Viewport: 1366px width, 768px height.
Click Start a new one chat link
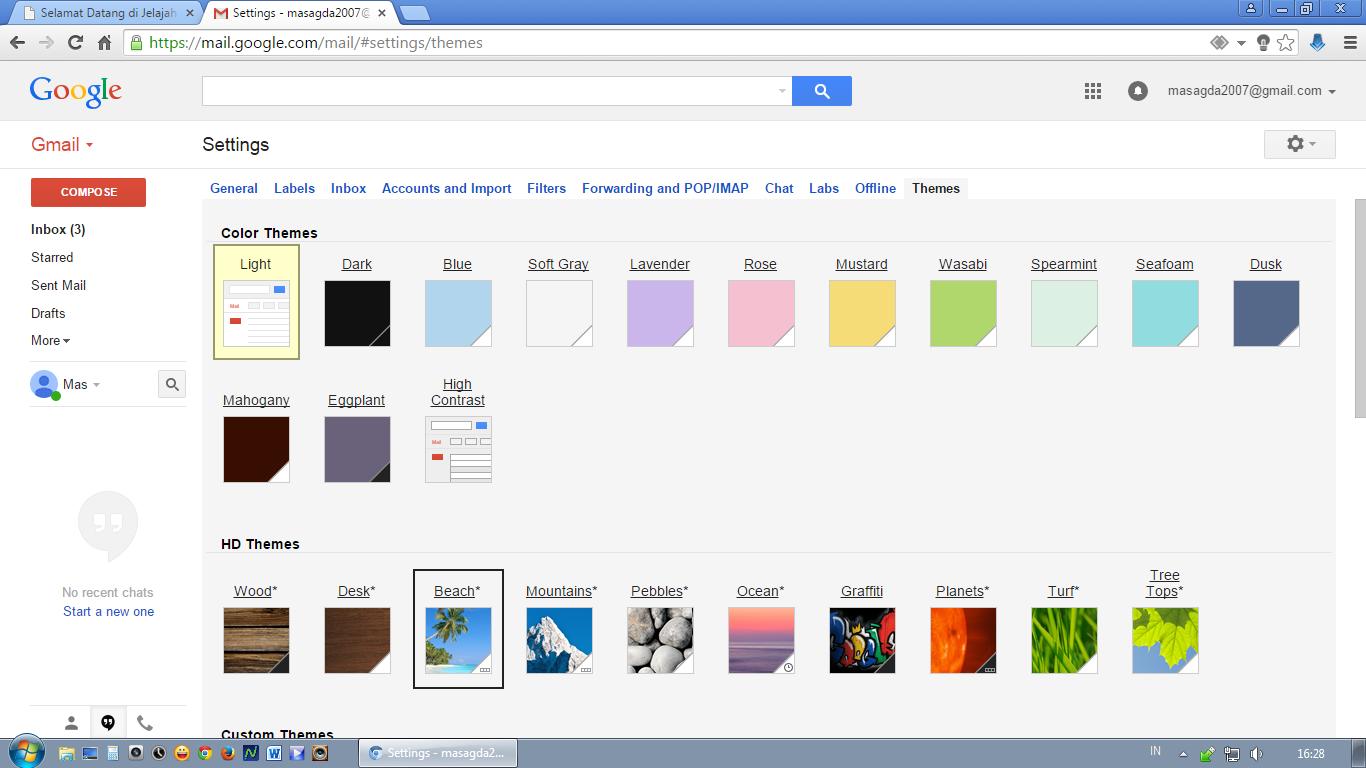(x=108, y=611)
